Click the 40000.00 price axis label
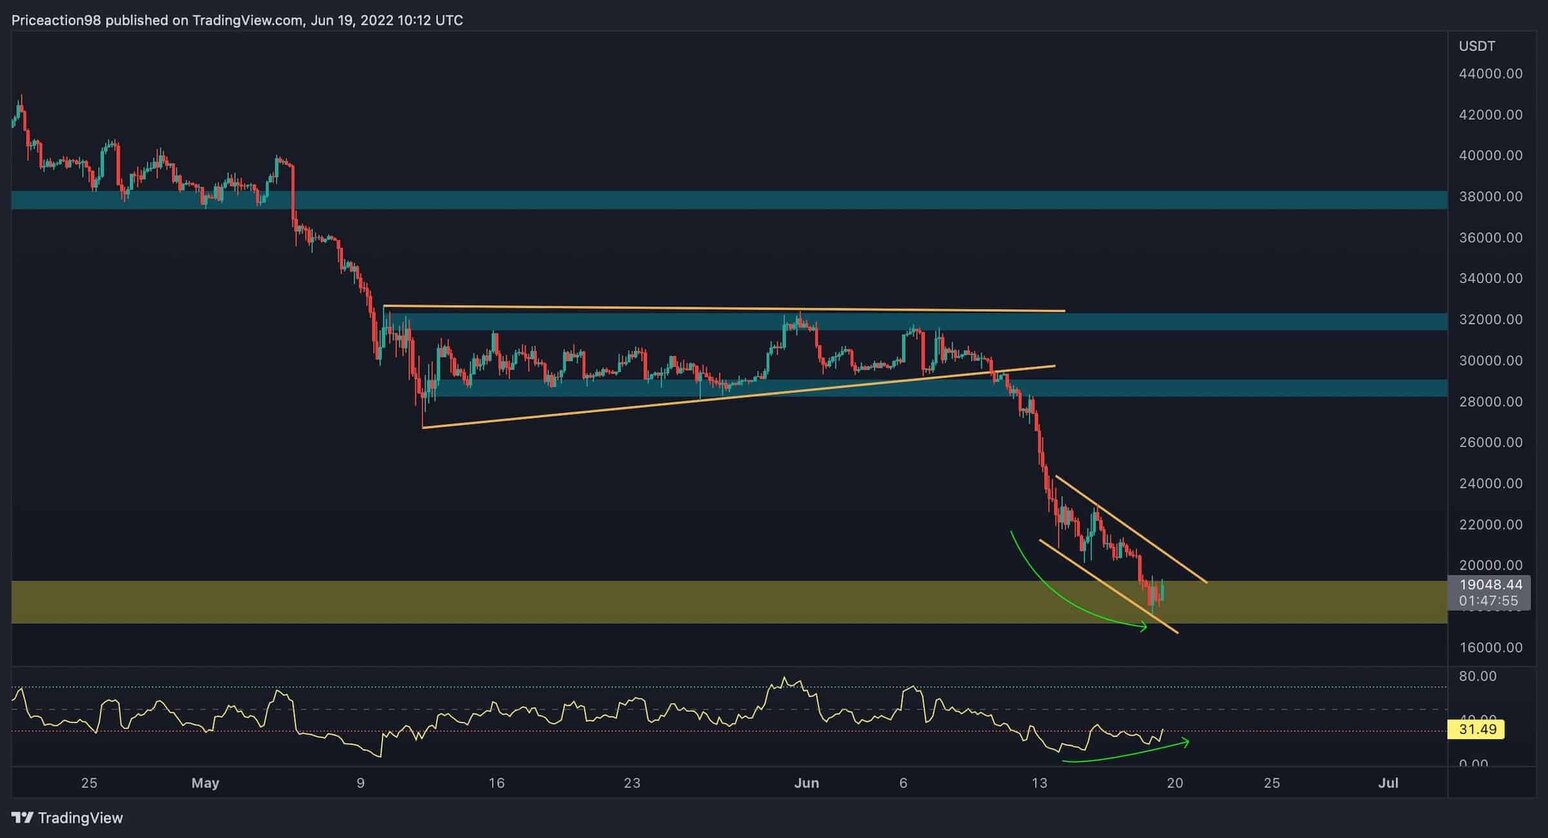Image resolution: width=1548 pixels, height=838 pixels. point(1491,156)
